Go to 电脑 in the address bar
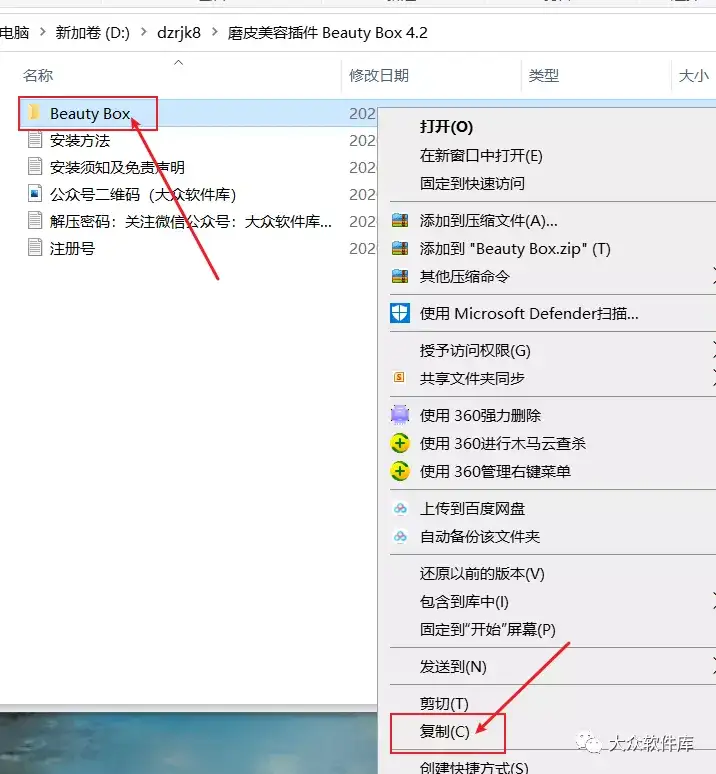Screen dimensions: 716x774 coord(14,33)
